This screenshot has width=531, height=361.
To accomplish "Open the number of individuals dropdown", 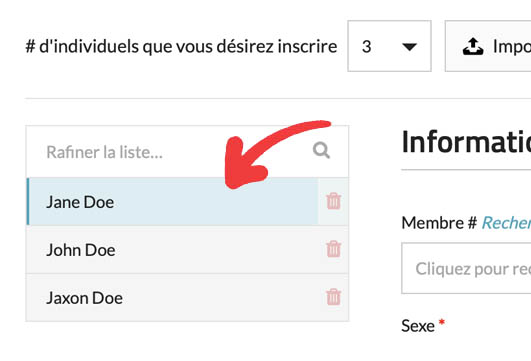I will pyautogui.click(x=389, y=46).
